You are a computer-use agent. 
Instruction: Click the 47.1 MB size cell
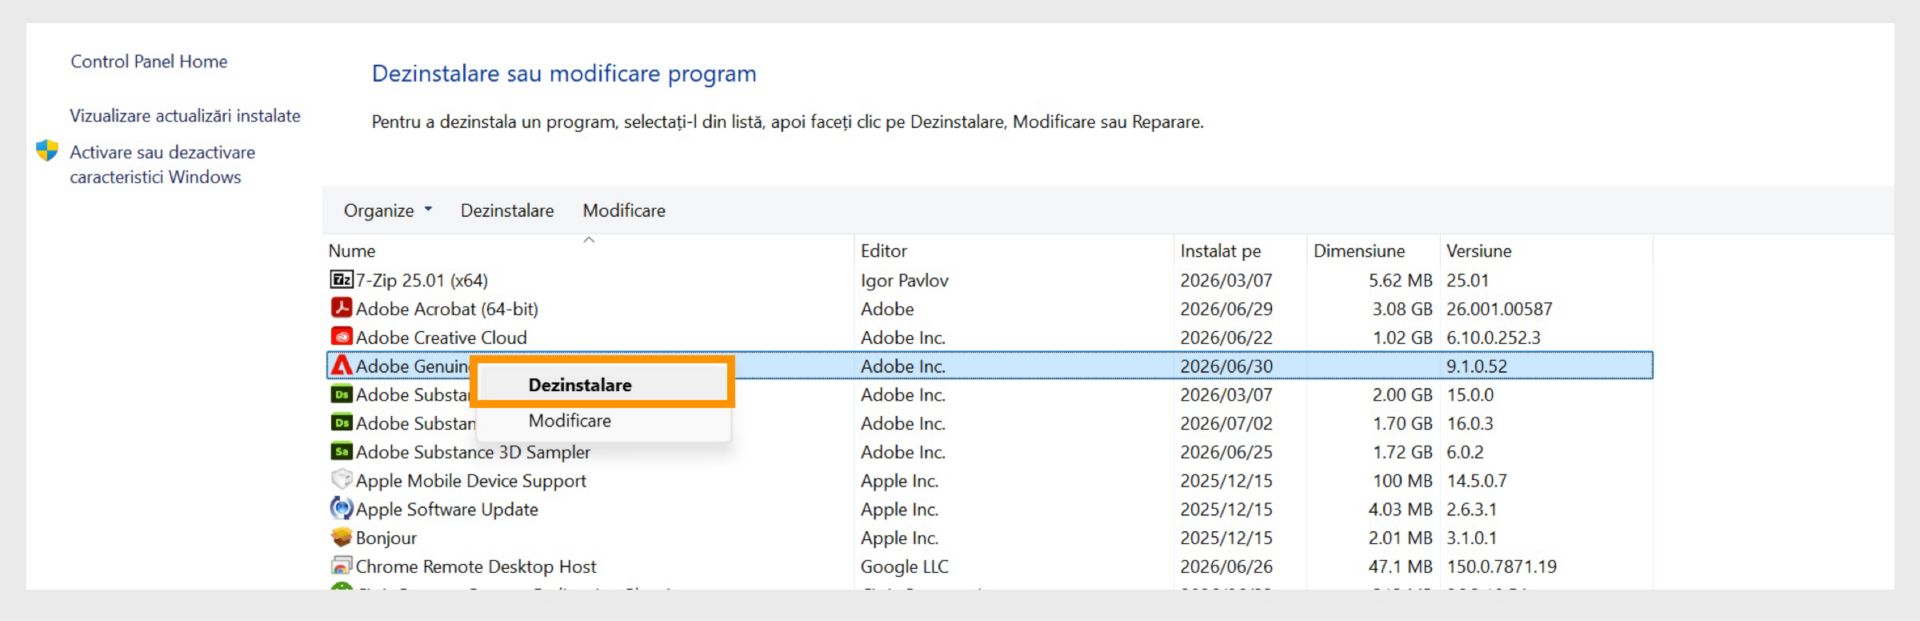pos(1400,567)
